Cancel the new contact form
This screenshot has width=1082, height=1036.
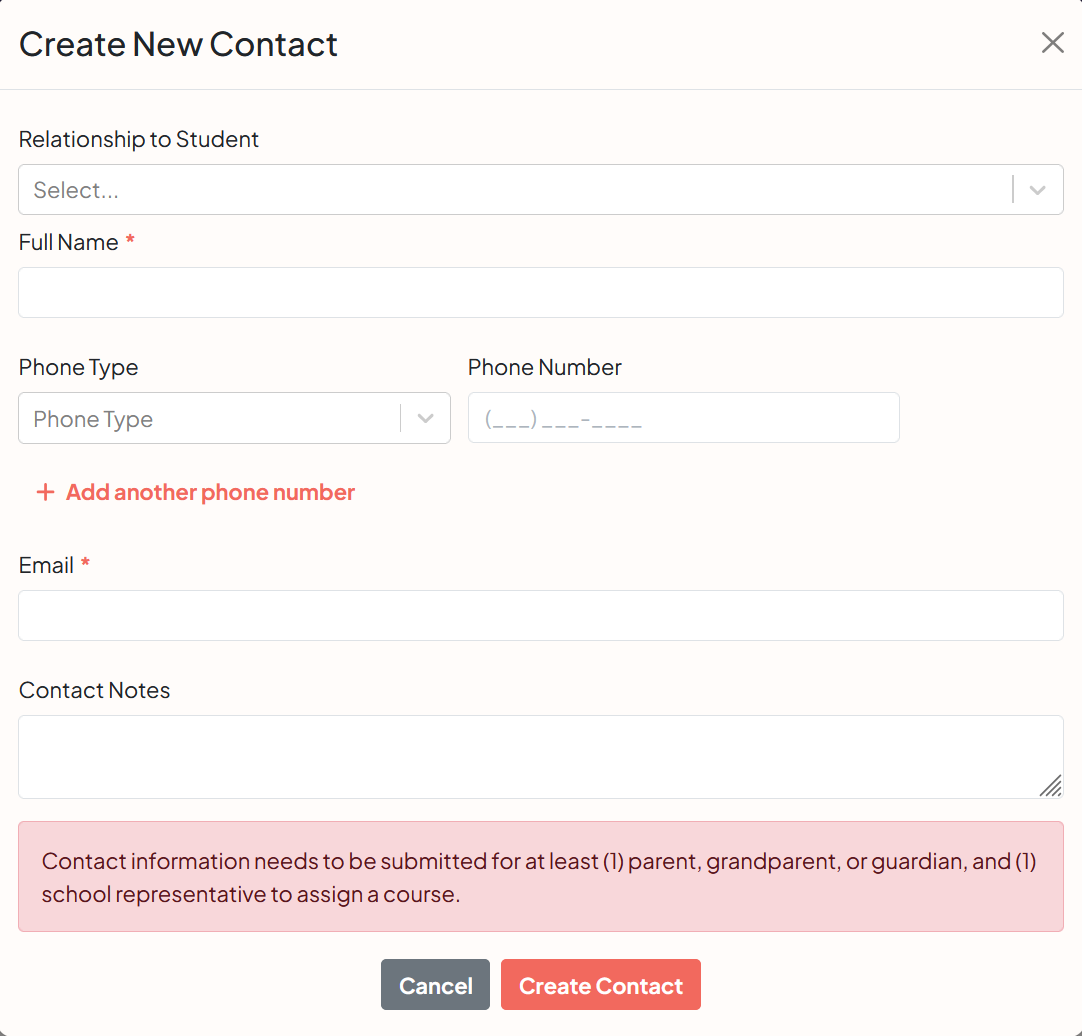435,985
